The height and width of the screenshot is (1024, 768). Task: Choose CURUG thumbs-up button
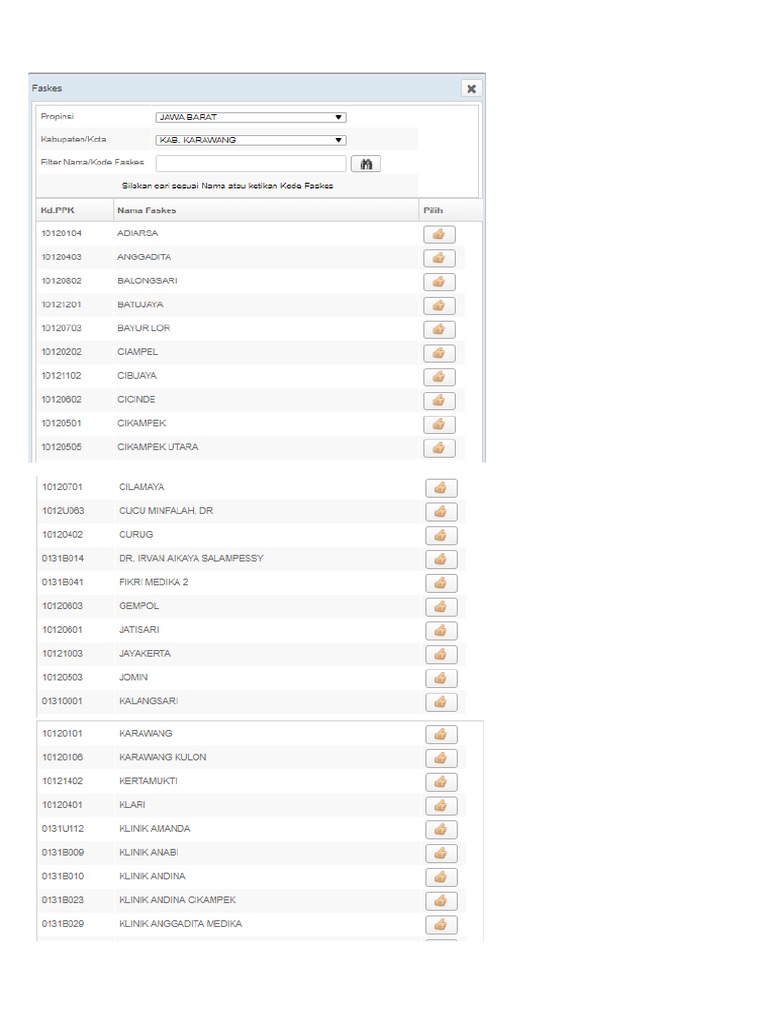tap(441, 536)
